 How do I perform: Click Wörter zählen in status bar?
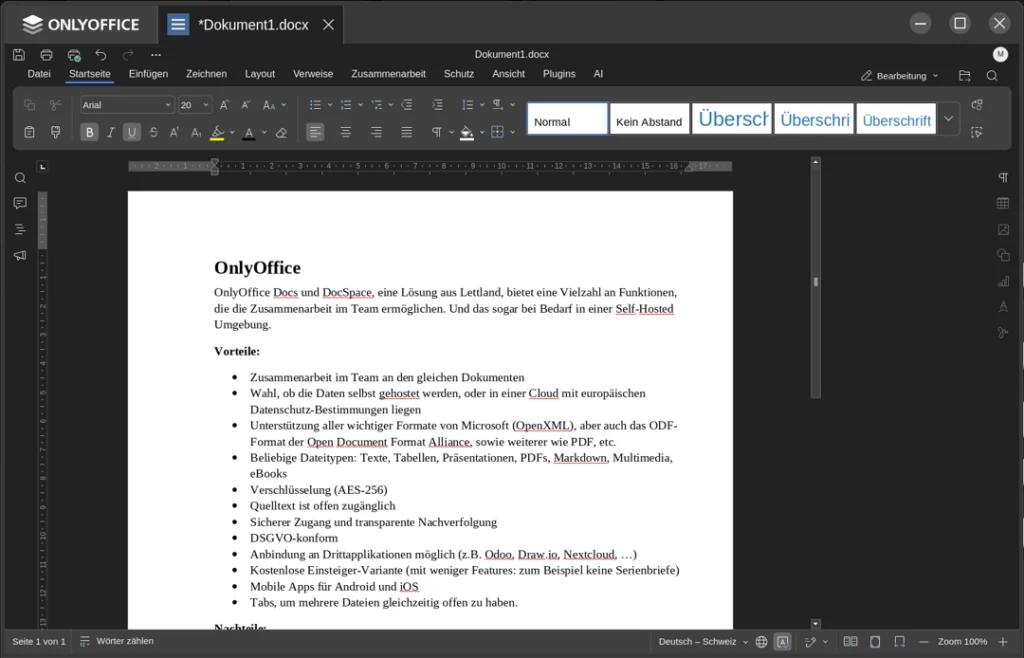point(117,642)
